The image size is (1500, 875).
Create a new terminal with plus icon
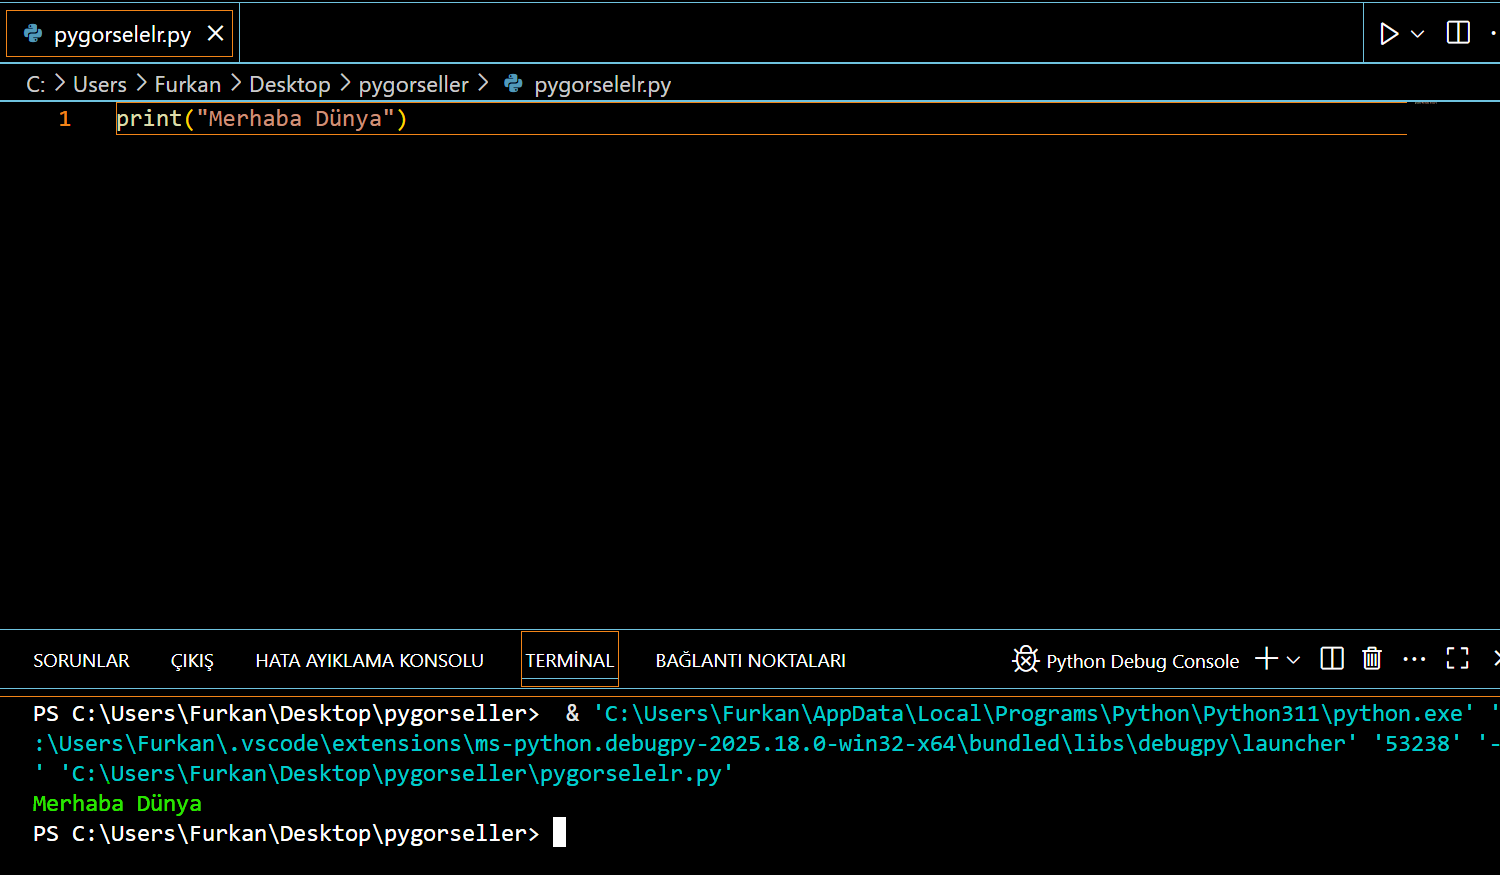1266,659
